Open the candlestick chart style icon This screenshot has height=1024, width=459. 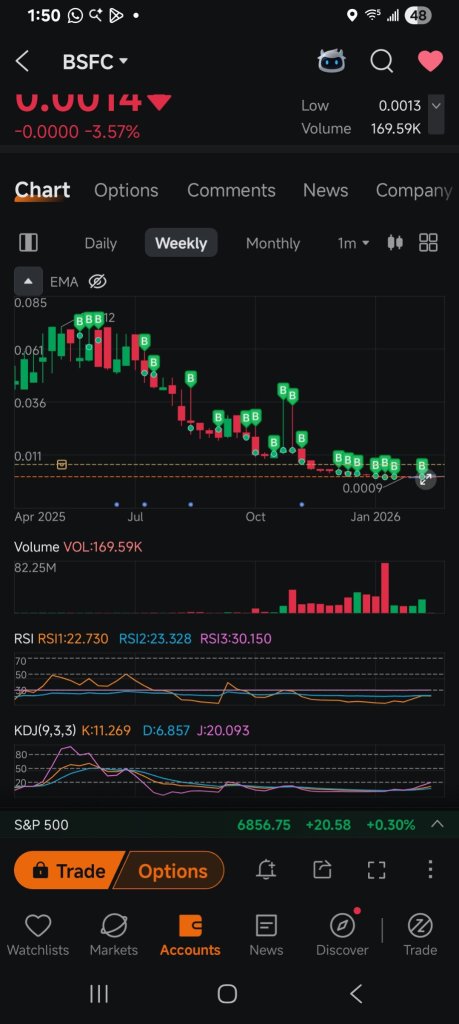395,243
